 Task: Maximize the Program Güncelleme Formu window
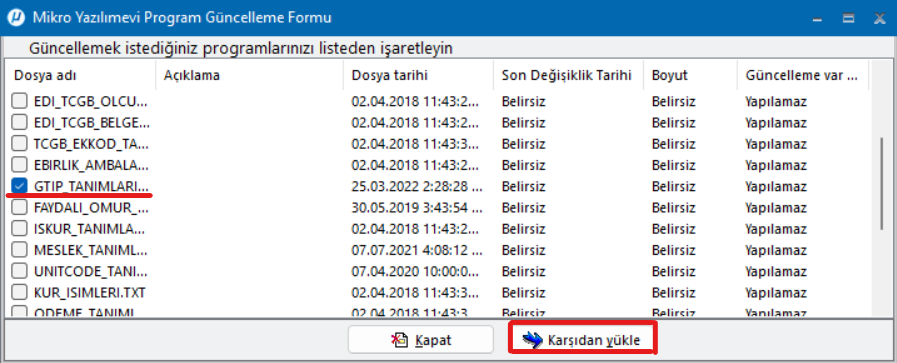pyautogui.click(x=849, y=18)
